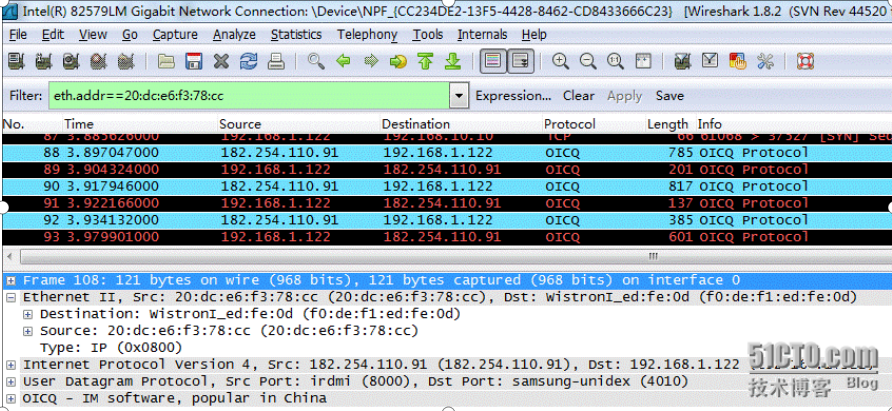
Task: Go to first packet with up-arrow icon
Action: (x=426, y=61)
